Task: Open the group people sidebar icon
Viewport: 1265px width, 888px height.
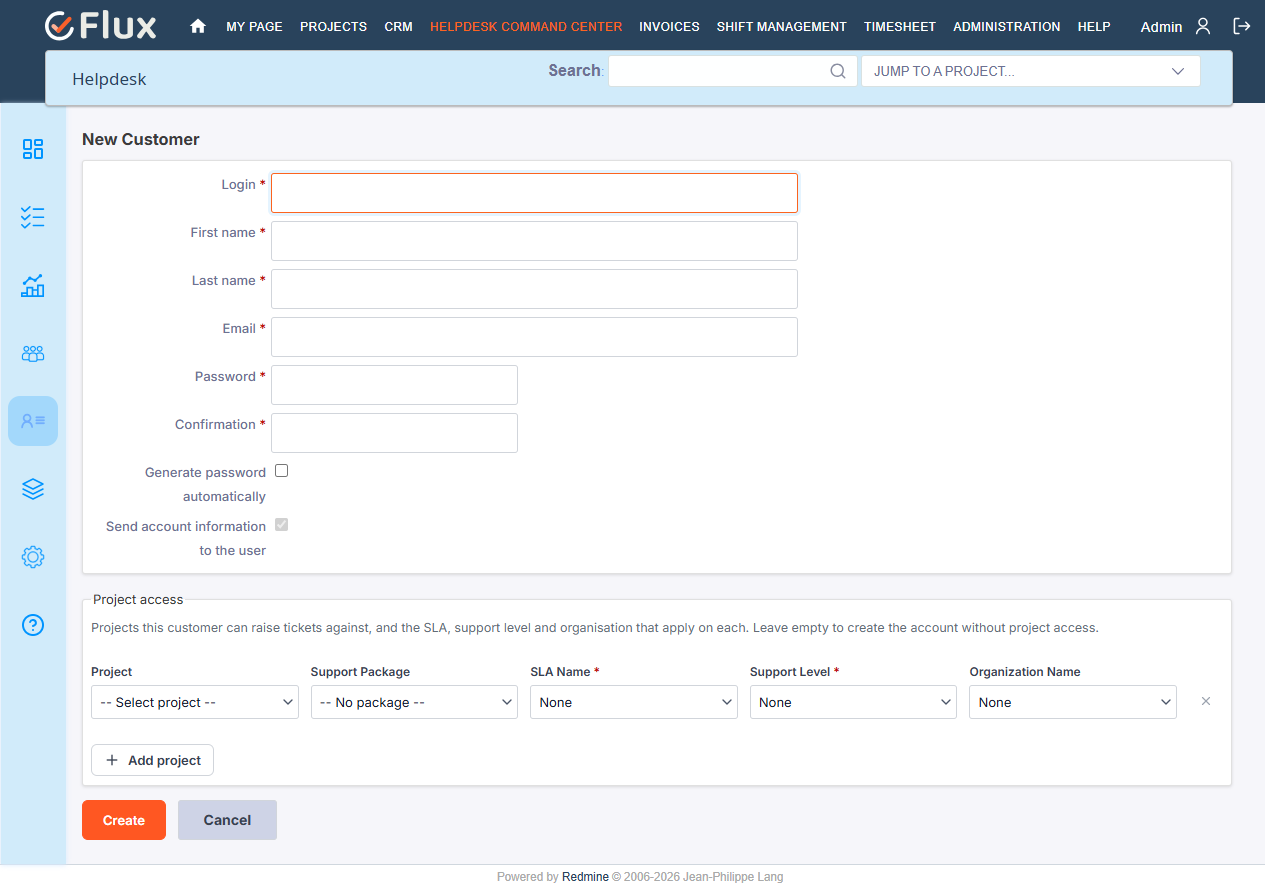Action: 33,353
